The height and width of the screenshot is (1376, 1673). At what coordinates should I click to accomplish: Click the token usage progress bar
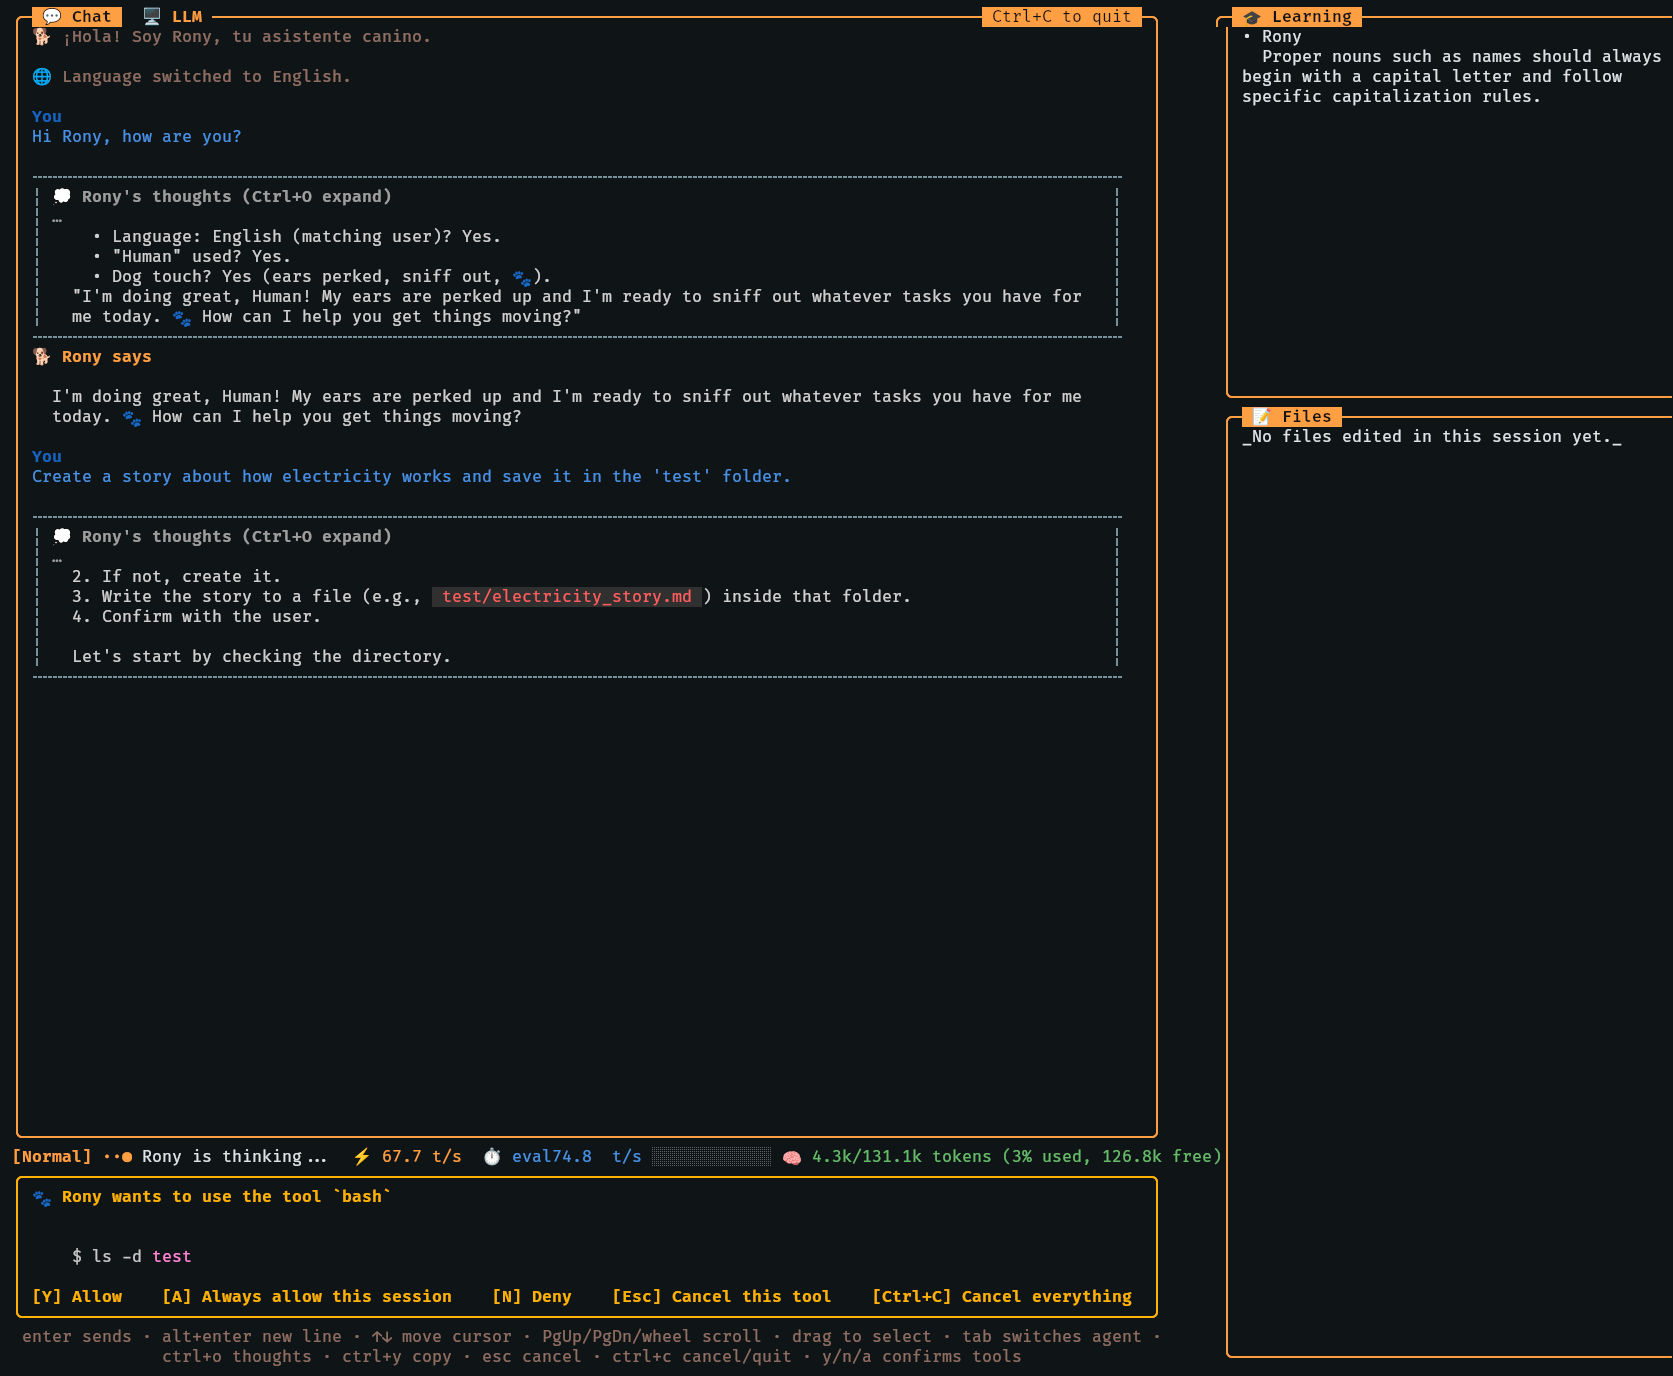(x=711, y=1156)
